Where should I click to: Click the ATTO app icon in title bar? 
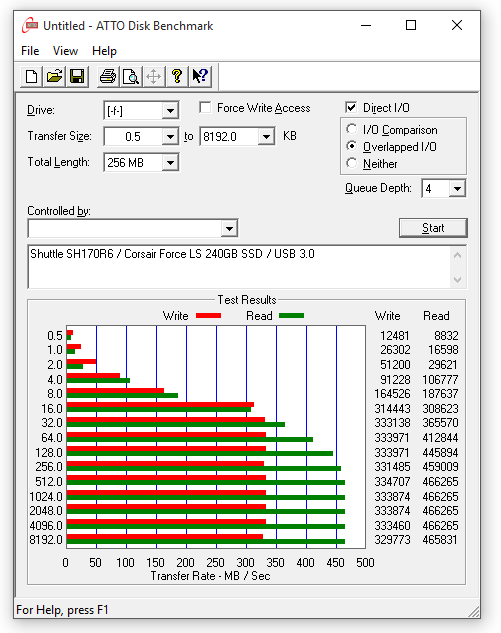[x=30, y=25]
